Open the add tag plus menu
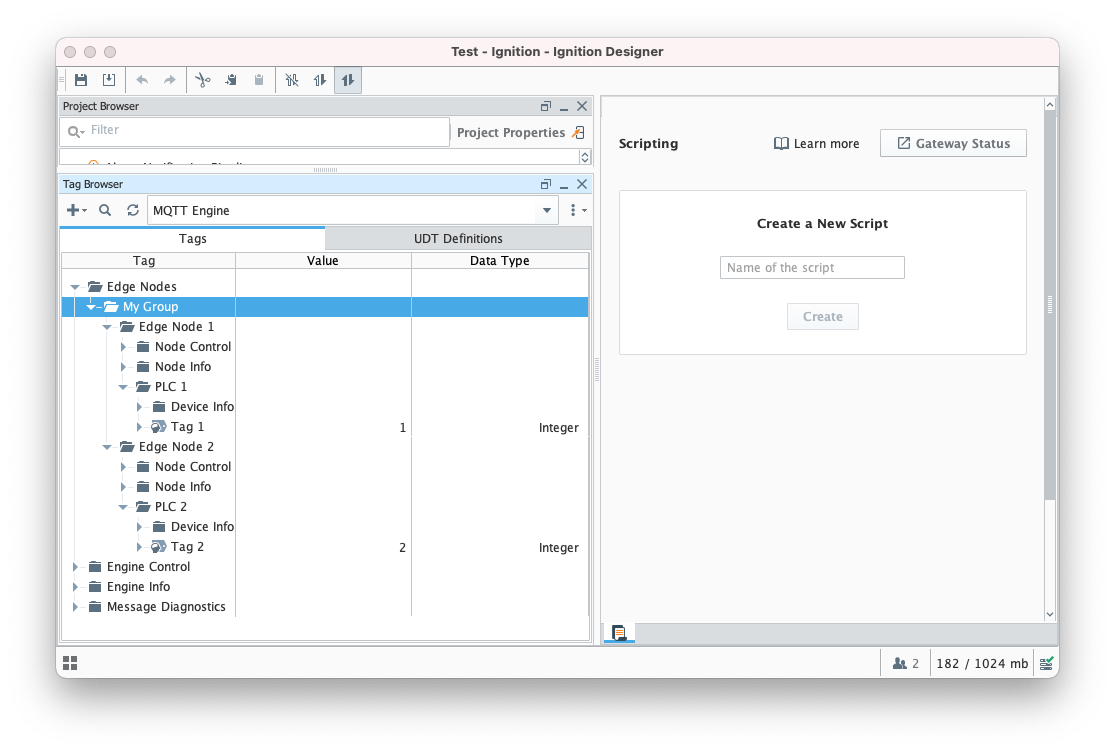 [76, 210]
